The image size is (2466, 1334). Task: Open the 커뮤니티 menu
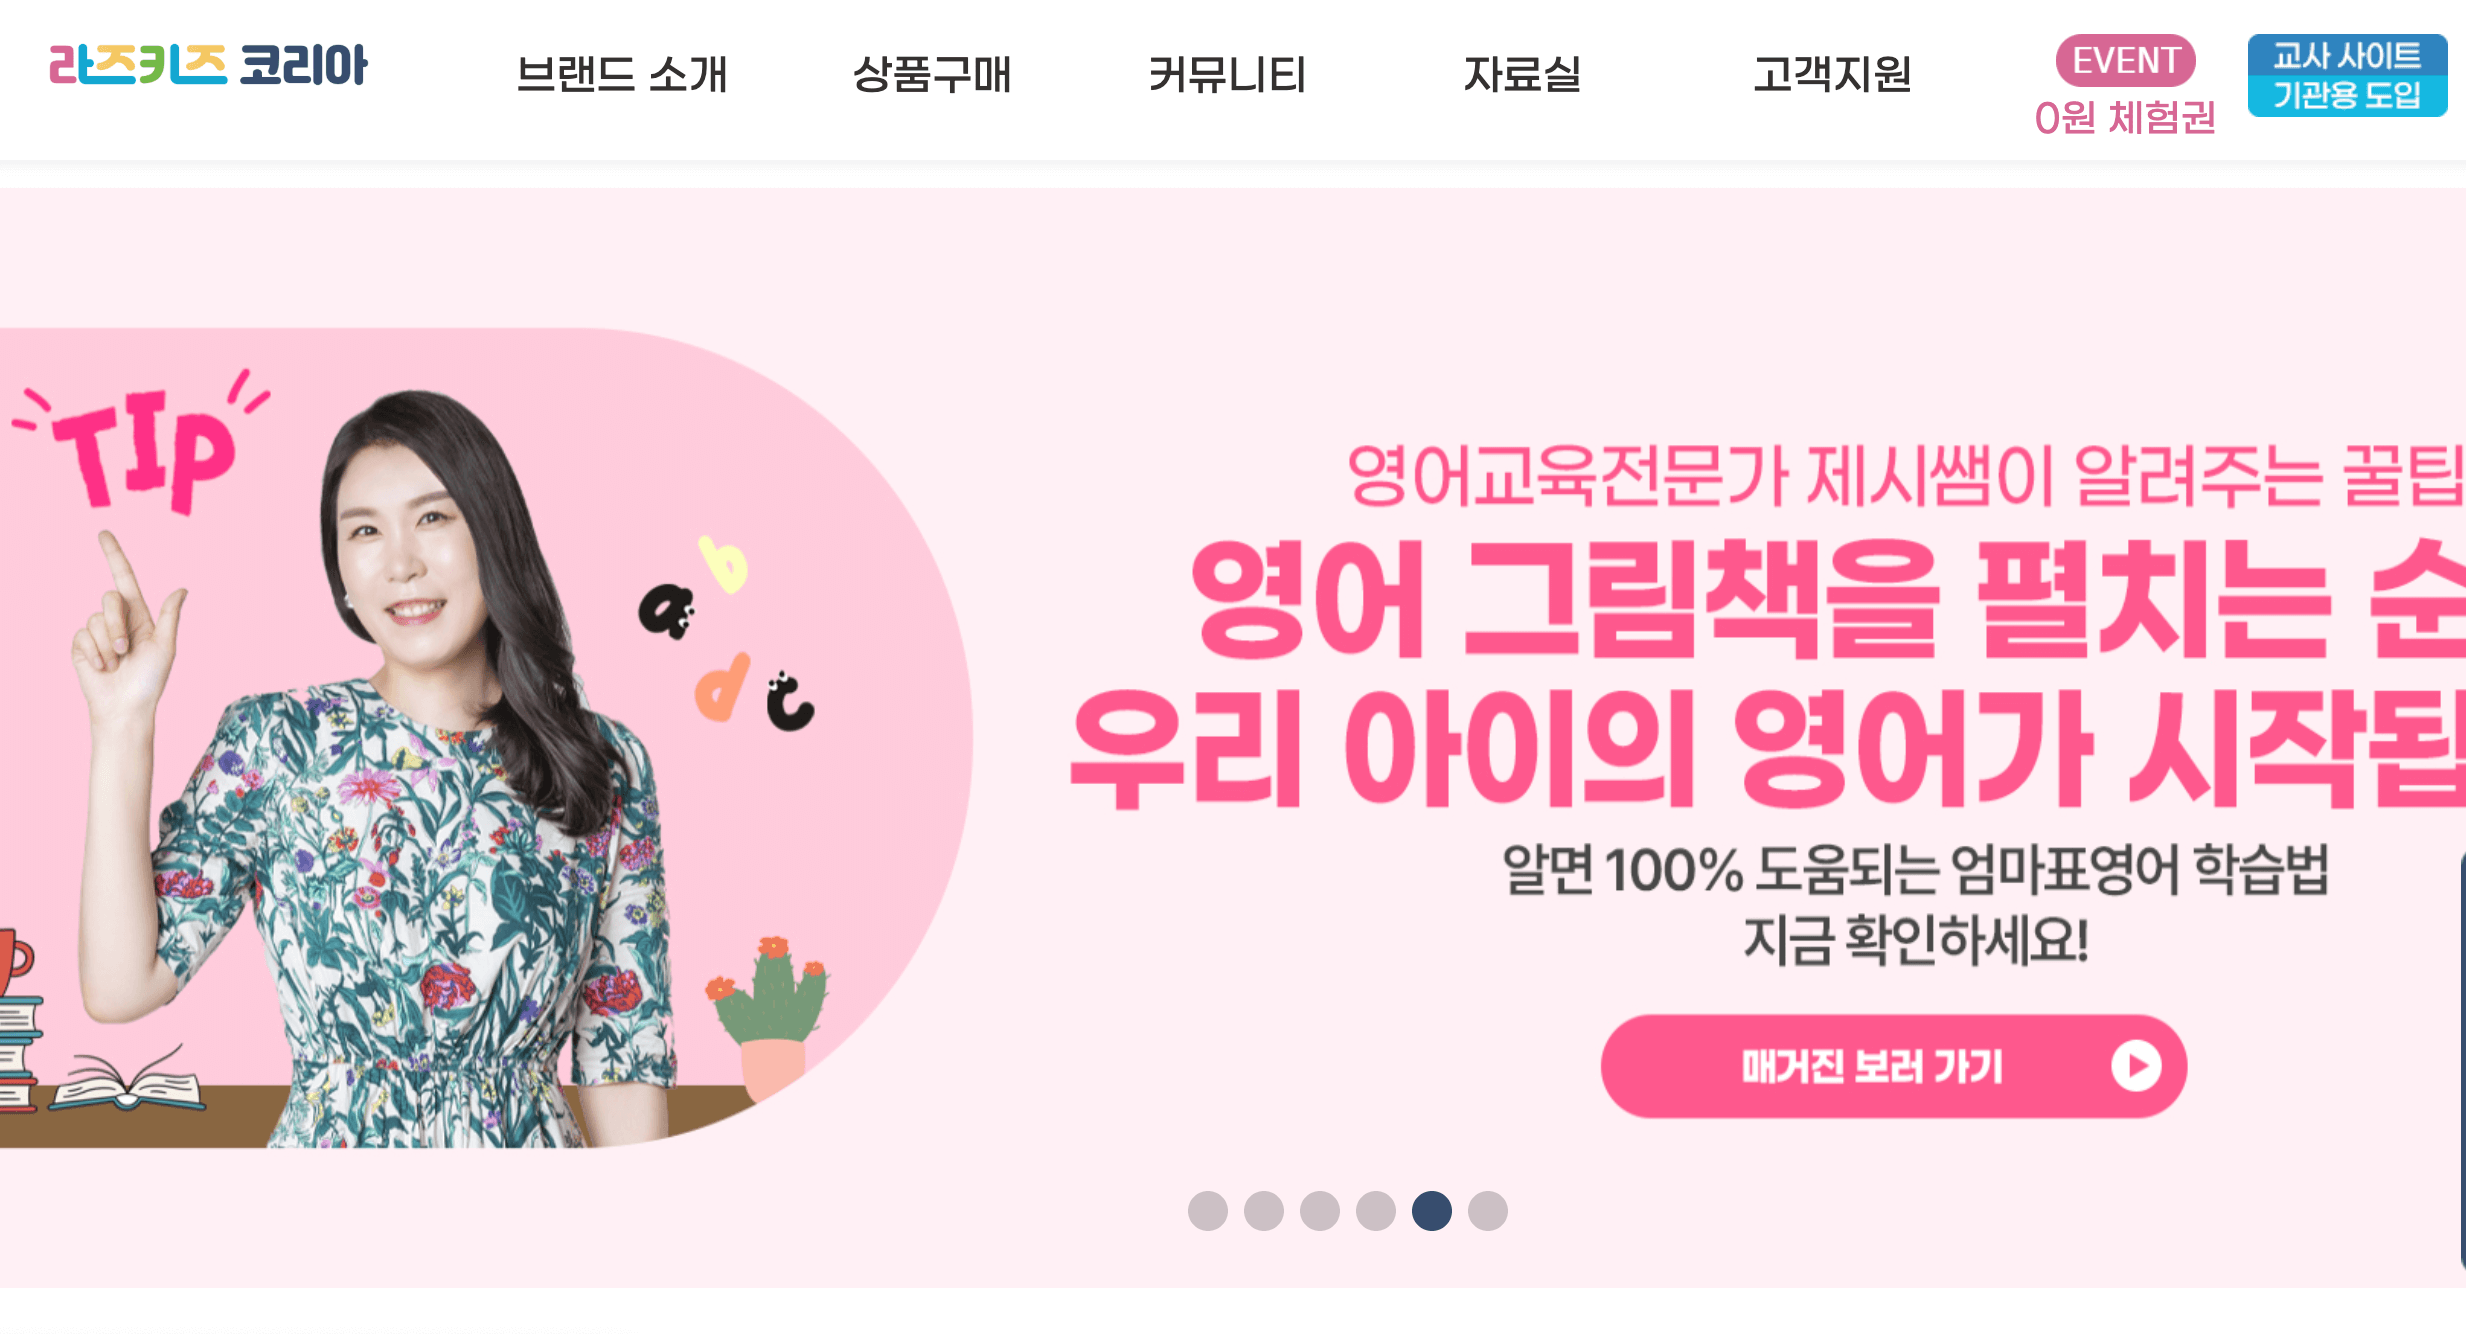[1227, 74]
